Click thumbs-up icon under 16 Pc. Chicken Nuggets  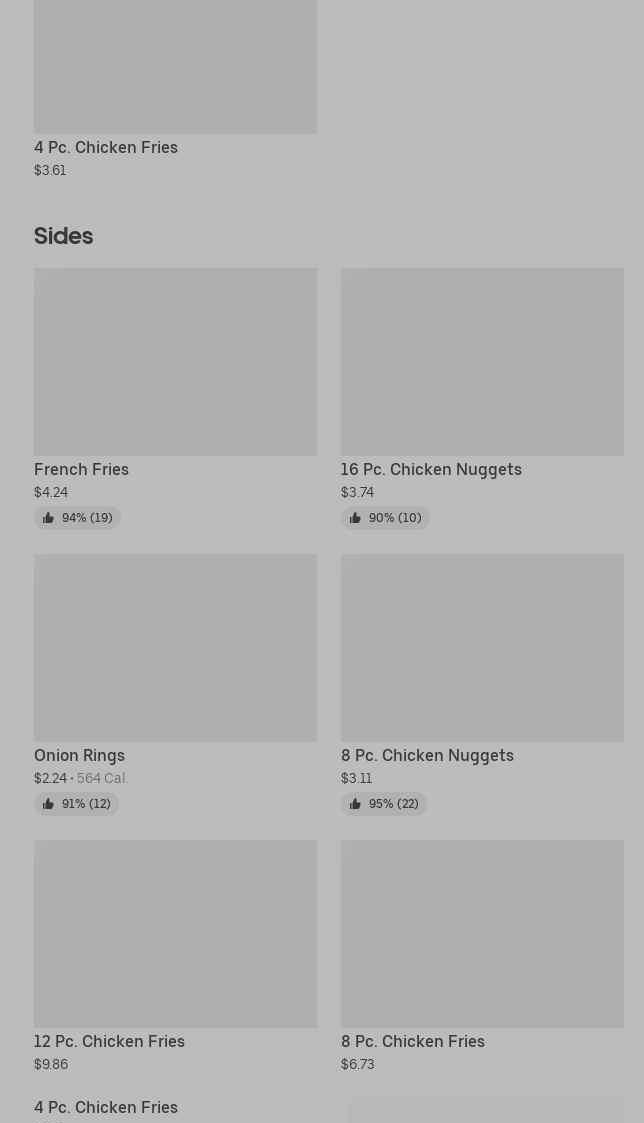tap(355, 518)
